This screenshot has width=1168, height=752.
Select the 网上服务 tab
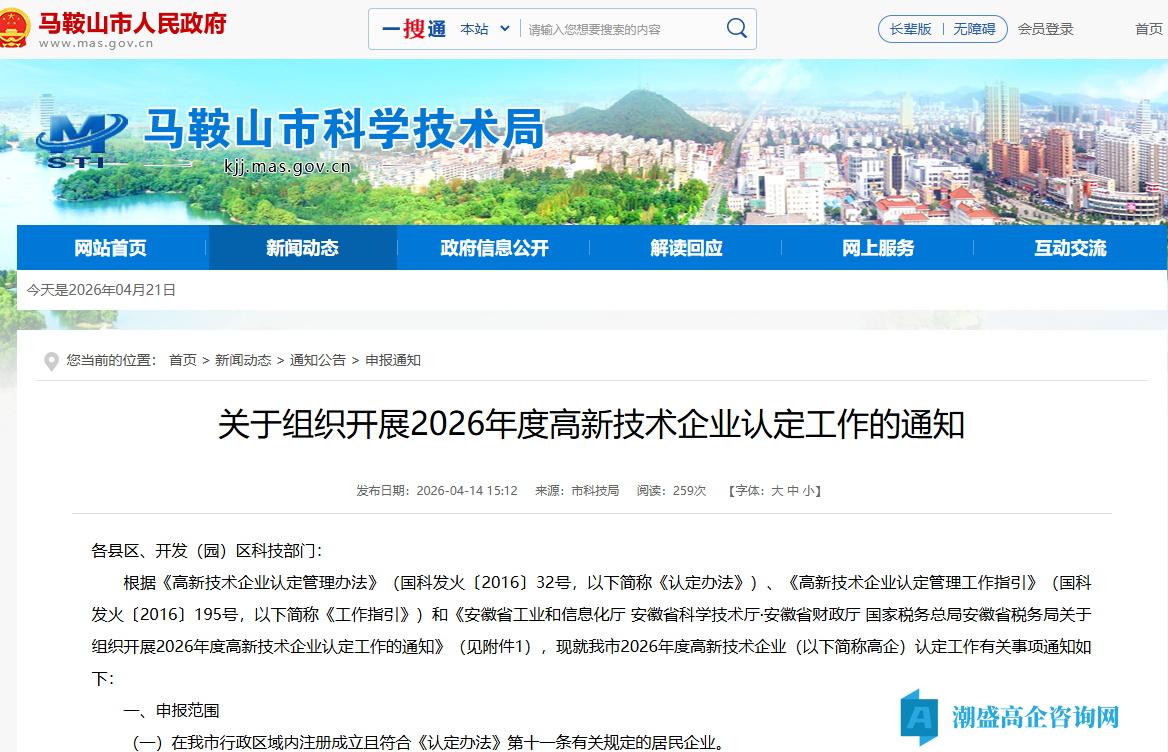click(877, 247)
